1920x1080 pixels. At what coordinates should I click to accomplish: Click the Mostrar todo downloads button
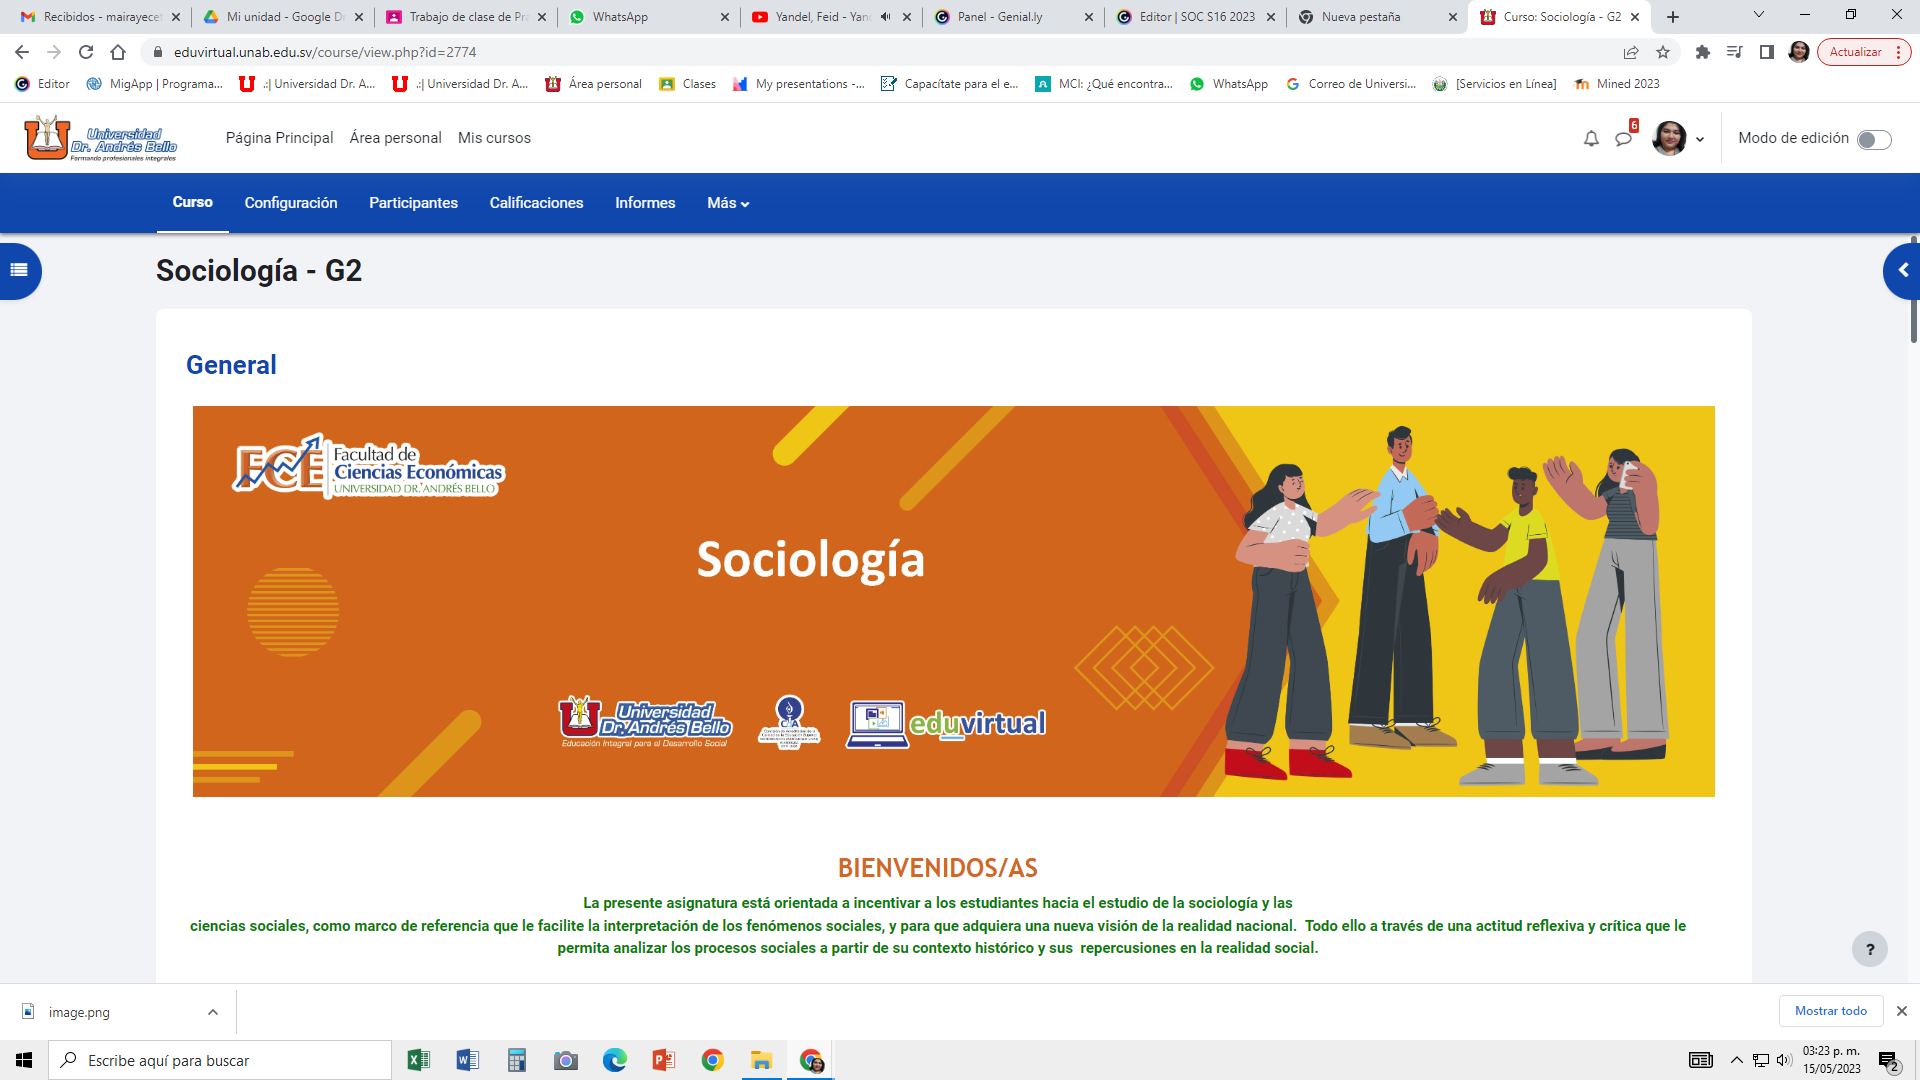[1830, 1011]
